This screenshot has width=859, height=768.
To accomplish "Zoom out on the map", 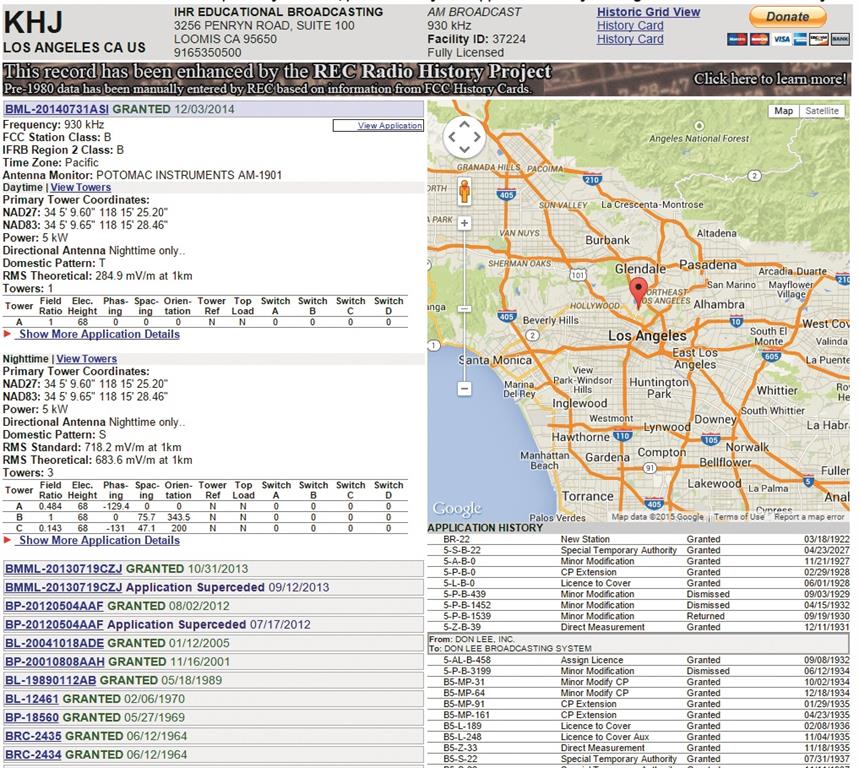I will (x=464, y=387).
